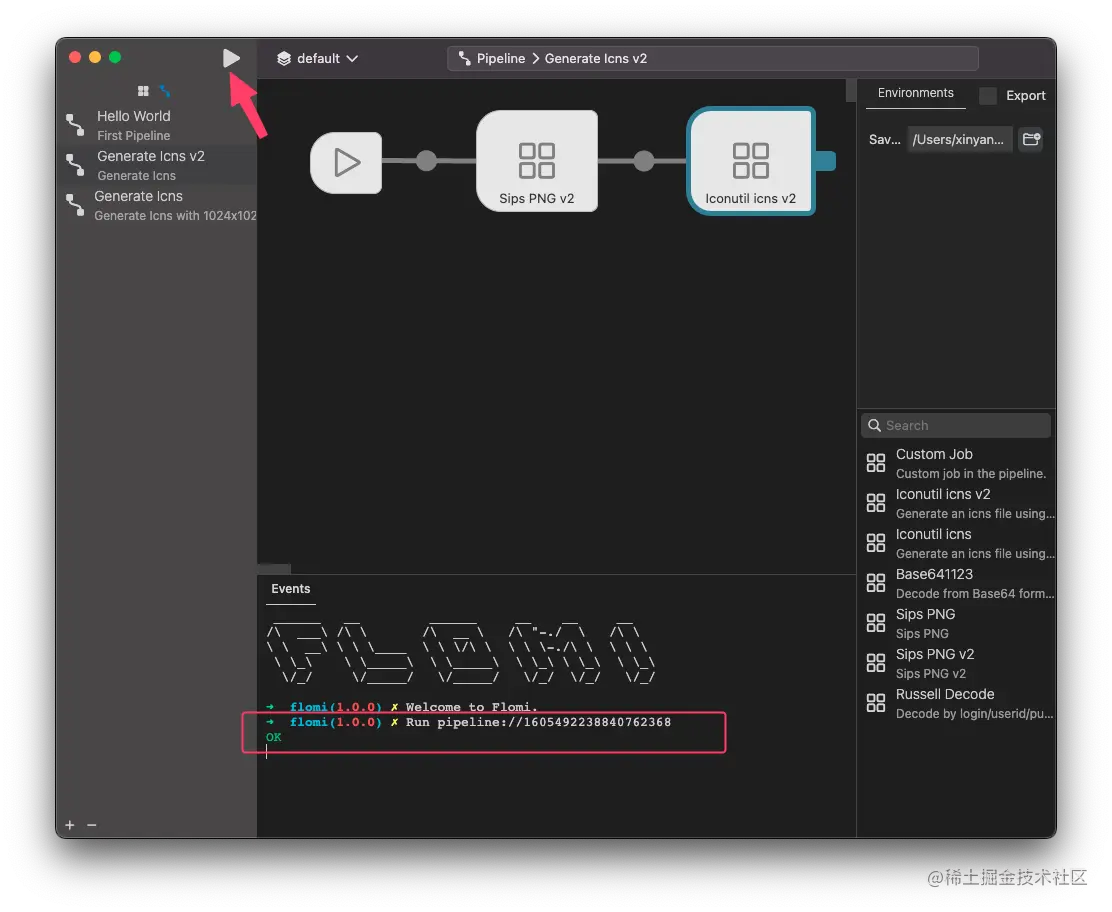The height and width of the screenshot is (912, 1112).
Task: Click 'Decode by login/userid/pu...' description
Action: pyautogui.click(x=974, y=713)
